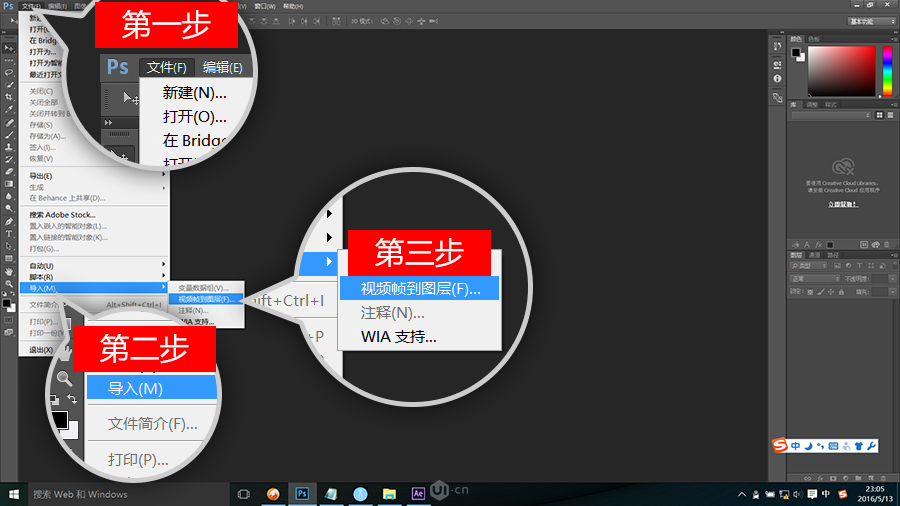
Task: Expand the 自动(U) submenu
Action: (94, 266)
